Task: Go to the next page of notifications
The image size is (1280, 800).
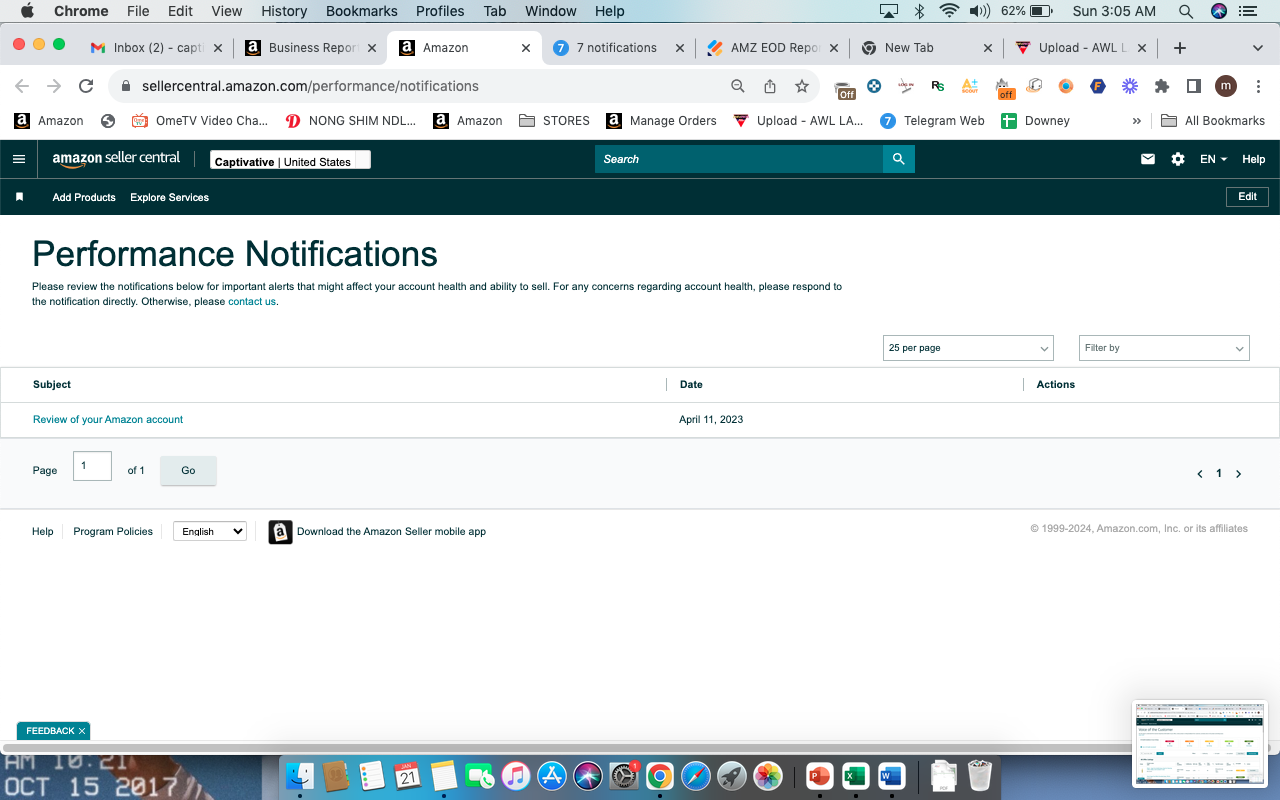Action: pos(1238,474)
